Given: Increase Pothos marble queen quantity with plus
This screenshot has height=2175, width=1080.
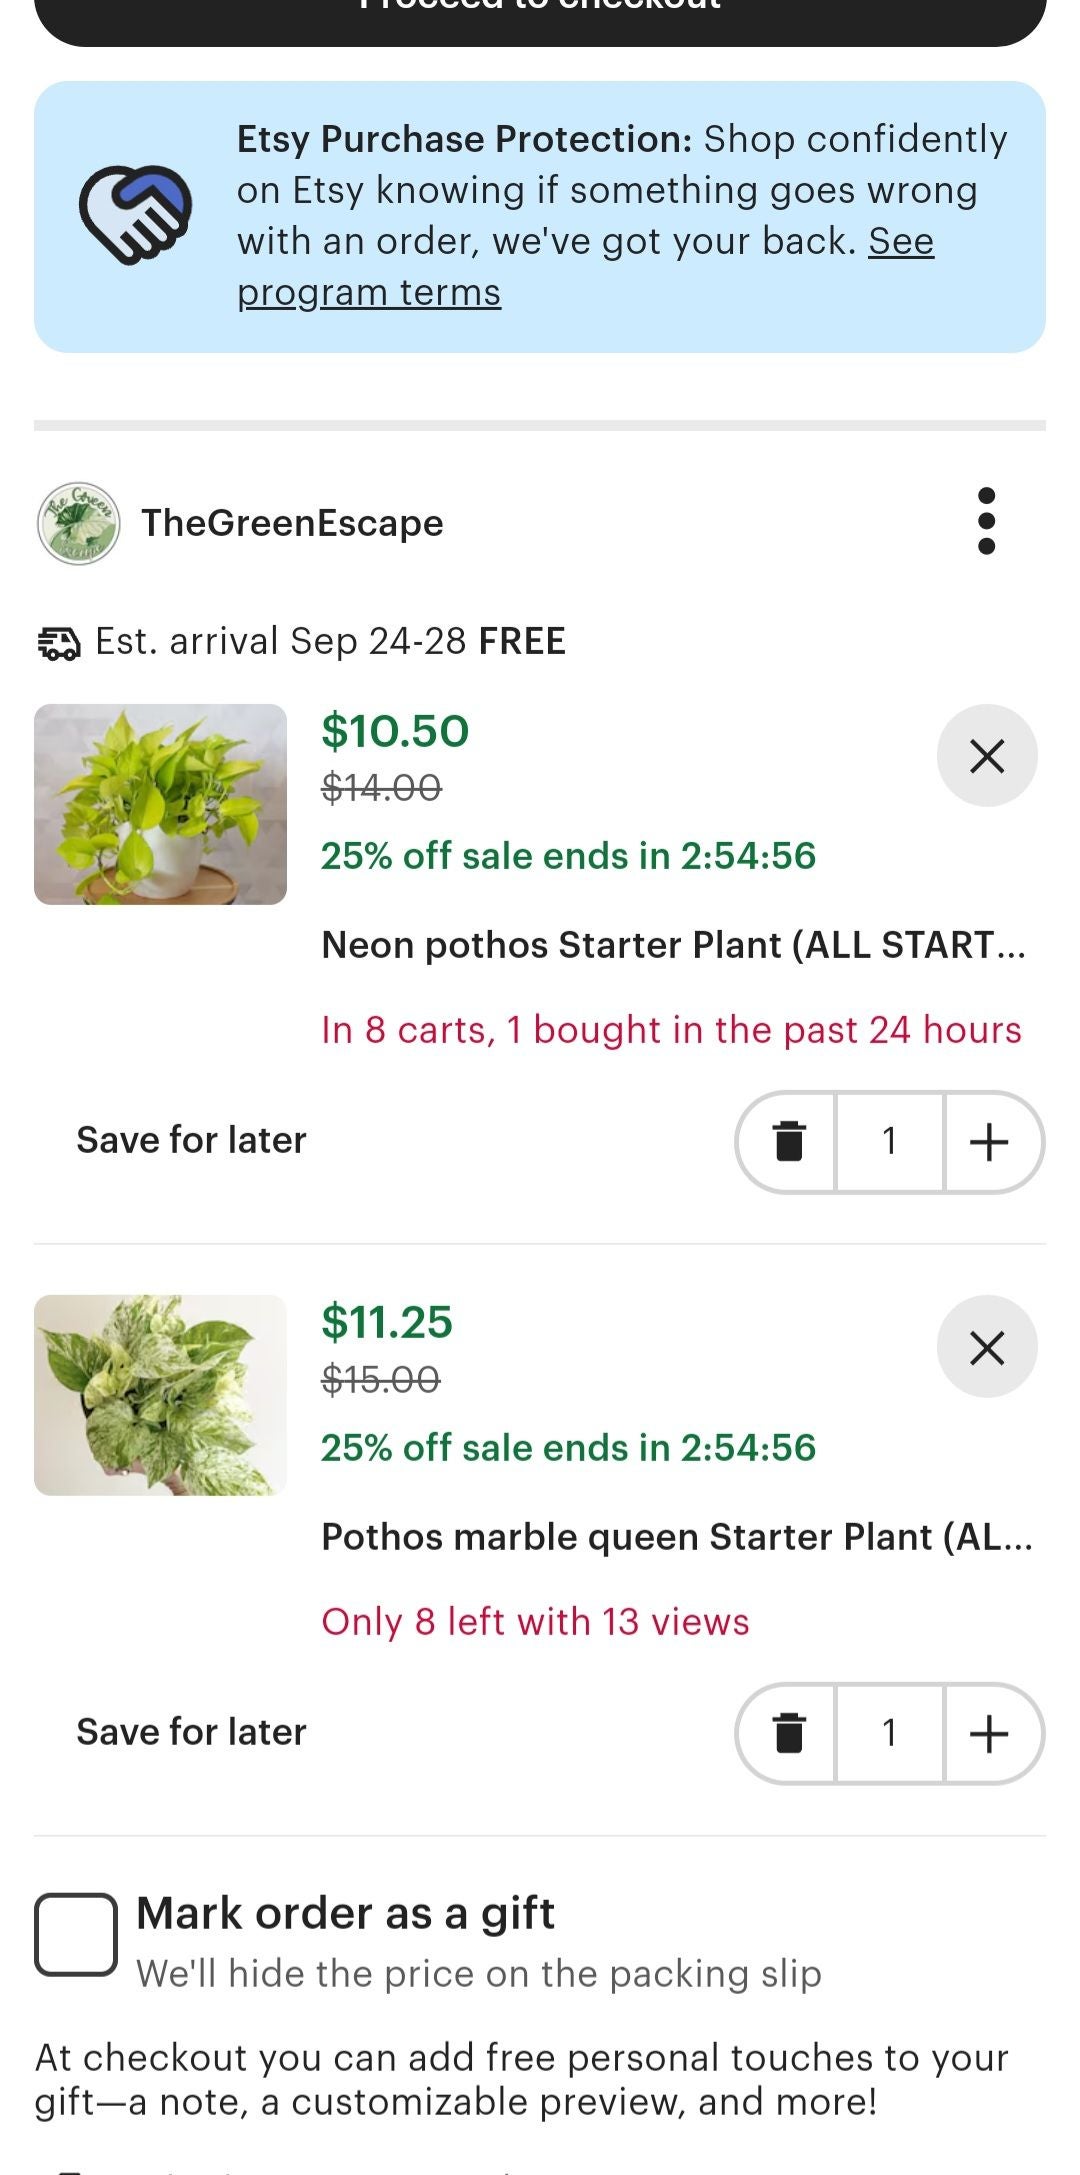Looking at the screenshot, I should (989, 1733).
